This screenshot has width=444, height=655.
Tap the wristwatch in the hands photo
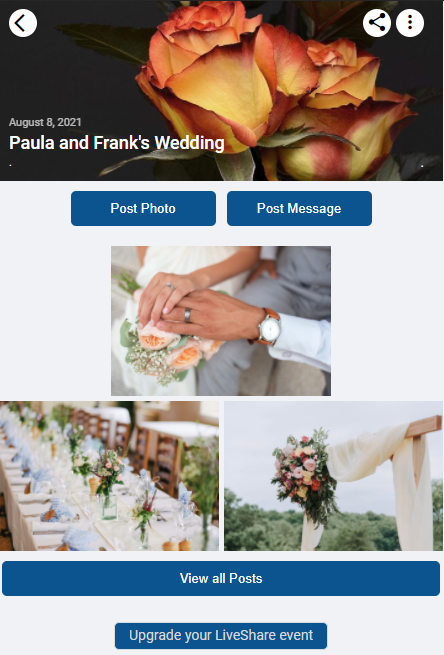click(267, 327)
